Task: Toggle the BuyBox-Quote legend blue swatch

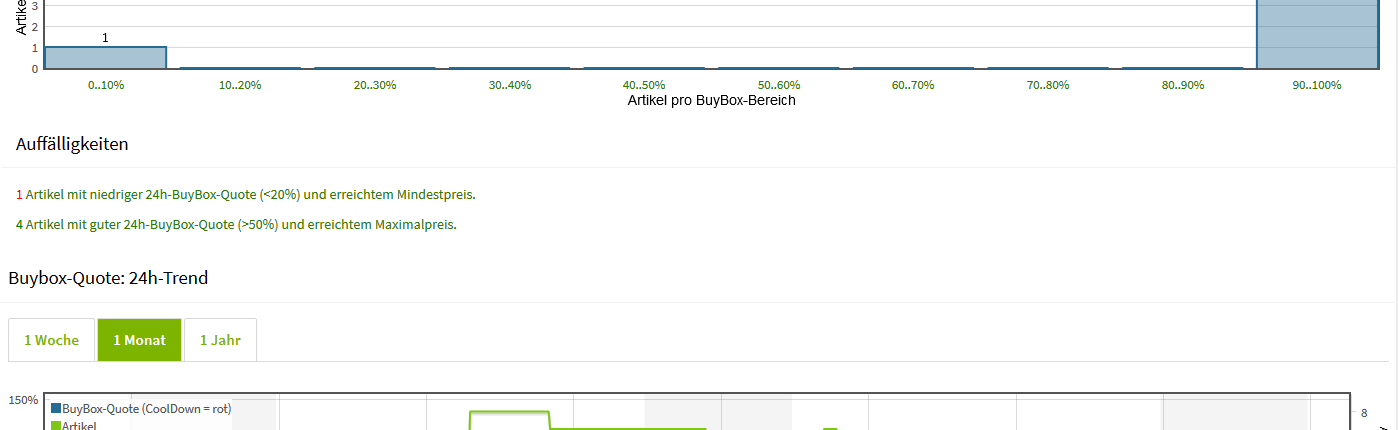Action: tap(56, 409)
